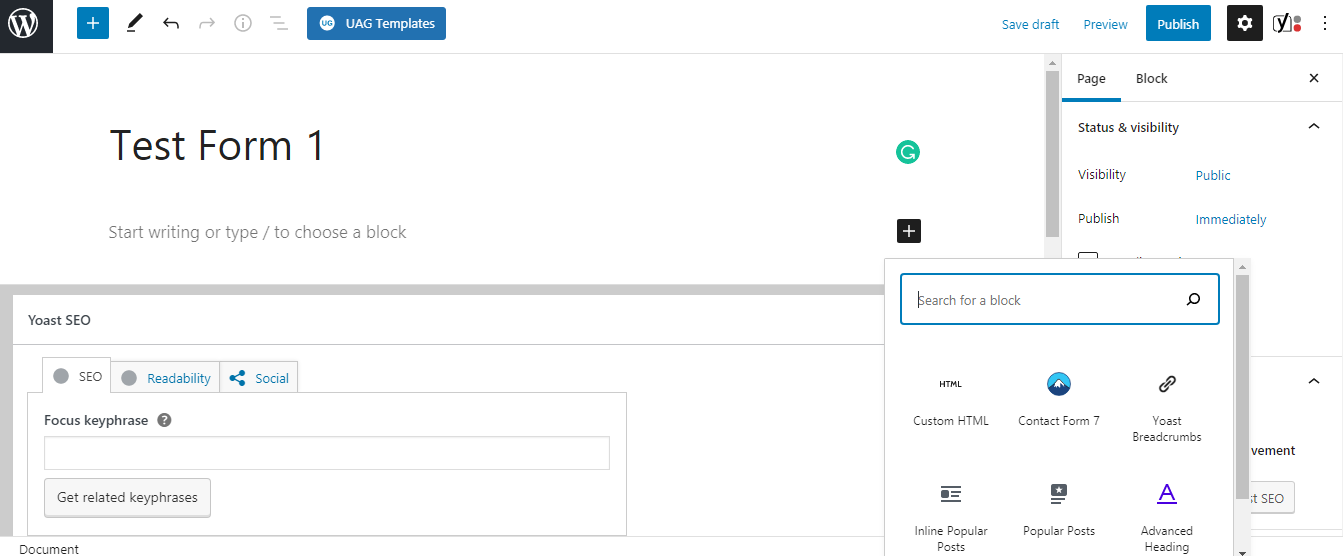Click the search magnifier icon
Image resolution: width=1343 pixels, height=556 pixels.
coord(1193,299)
